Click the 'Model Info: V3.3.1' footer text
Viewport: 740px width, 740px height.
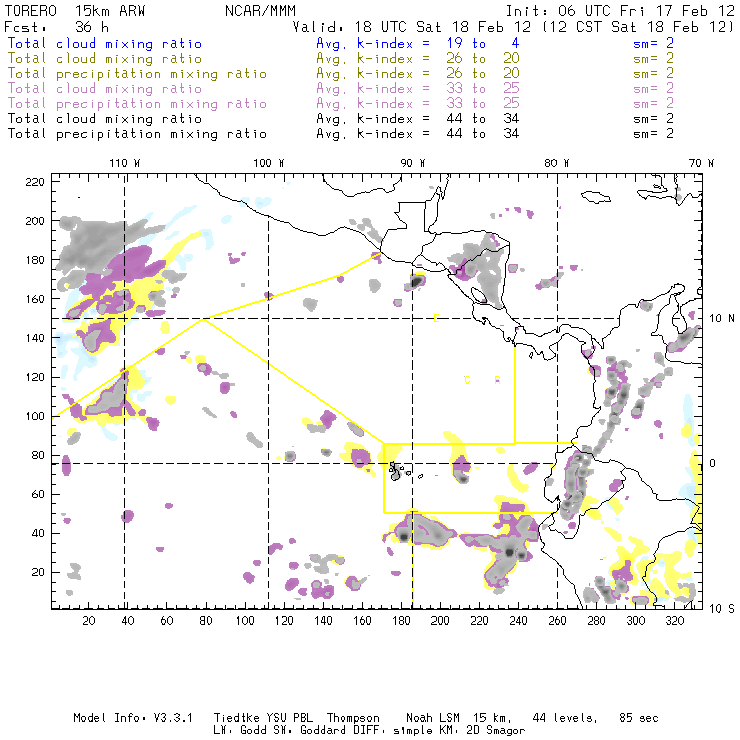pyautogui.click(x=133, y=718)
